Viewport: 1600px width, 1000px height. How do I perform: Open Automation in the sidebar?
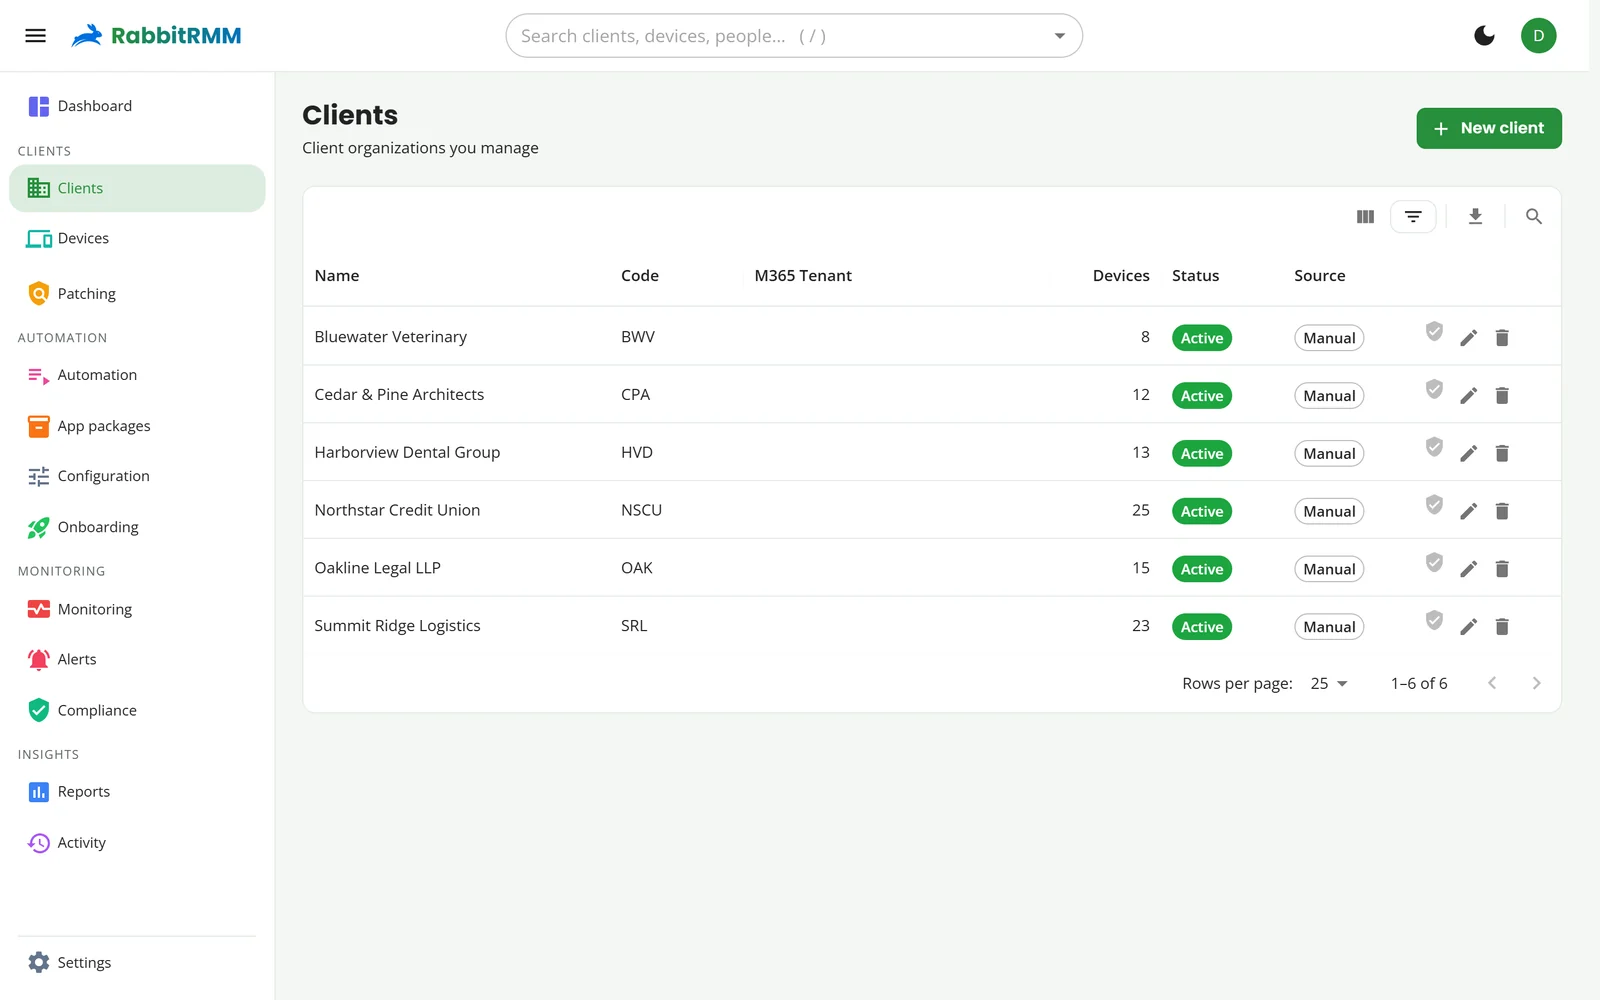[x=137, y=375]
